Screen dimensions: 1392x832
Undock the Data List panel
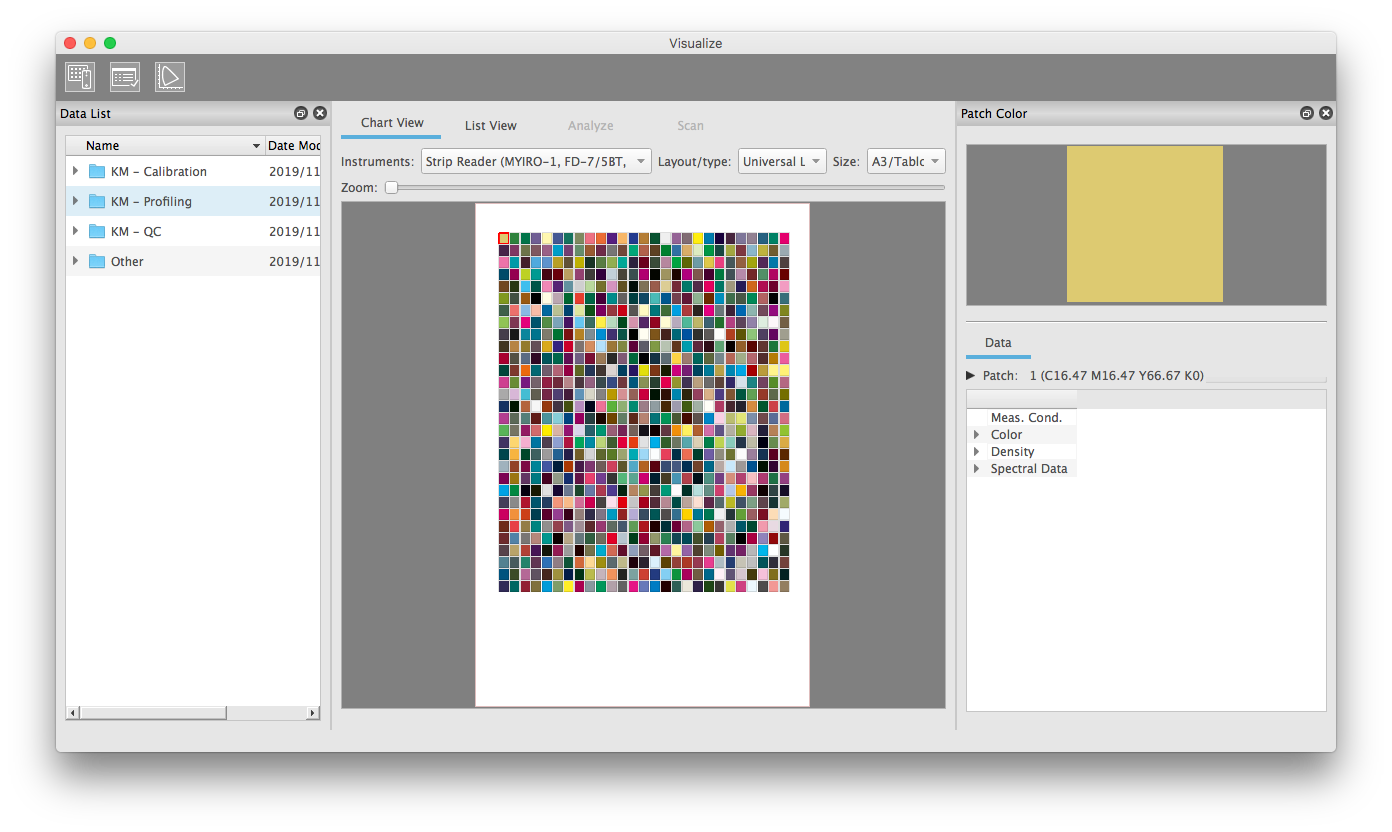pyautogui.click(x=301, y=114)
